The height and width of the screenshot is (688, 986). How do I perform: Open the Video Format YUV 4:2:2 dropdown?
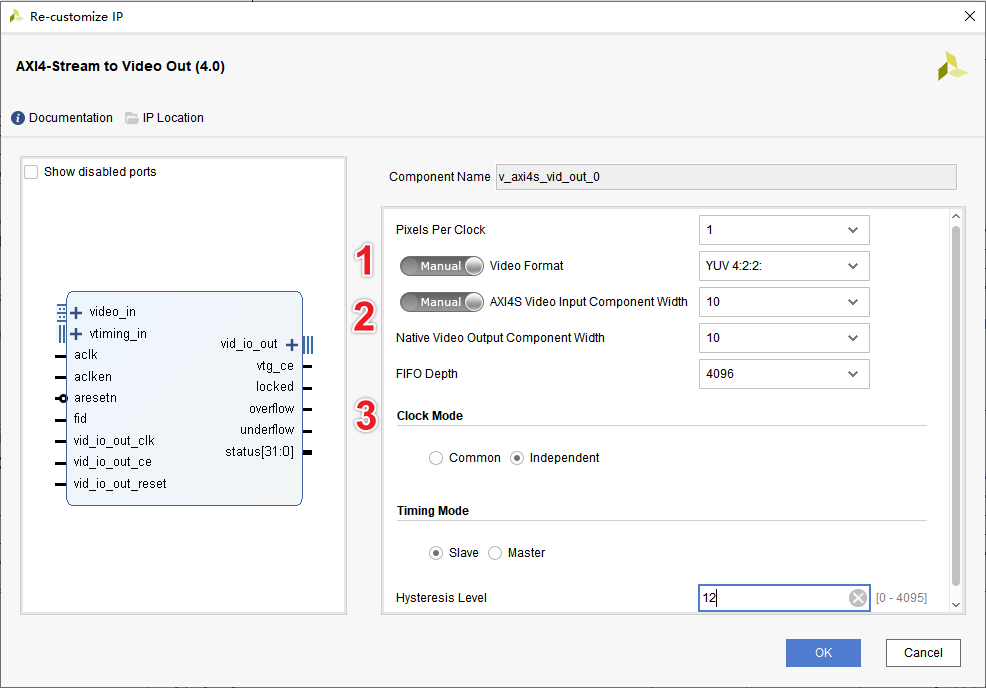784,266
